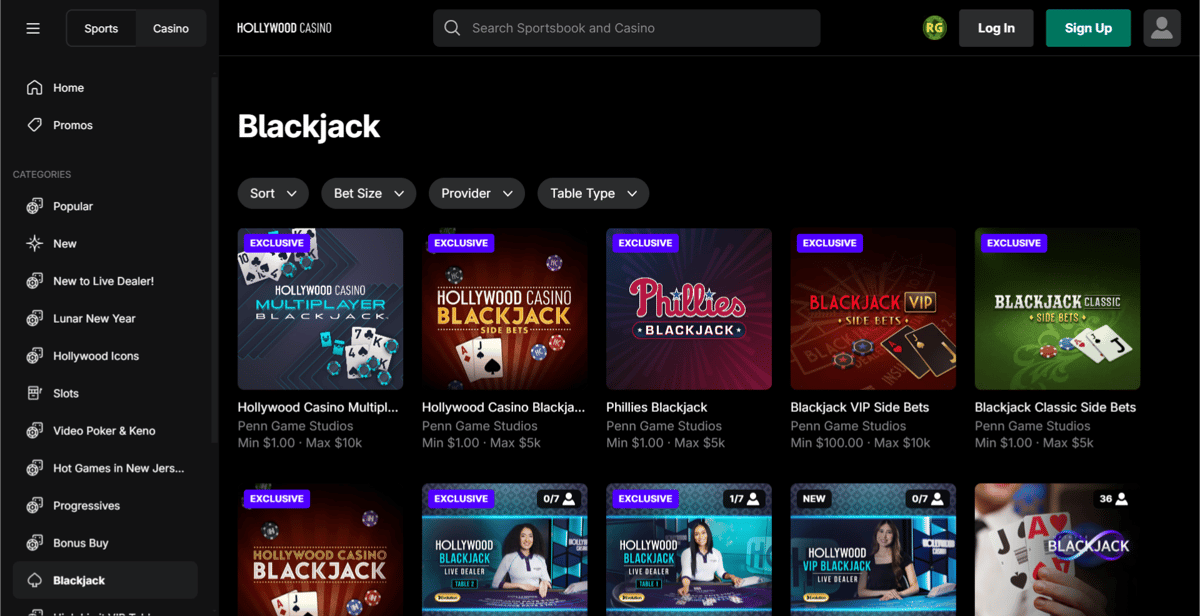
Task: Click the Progressives category icon
Action: 35,506
